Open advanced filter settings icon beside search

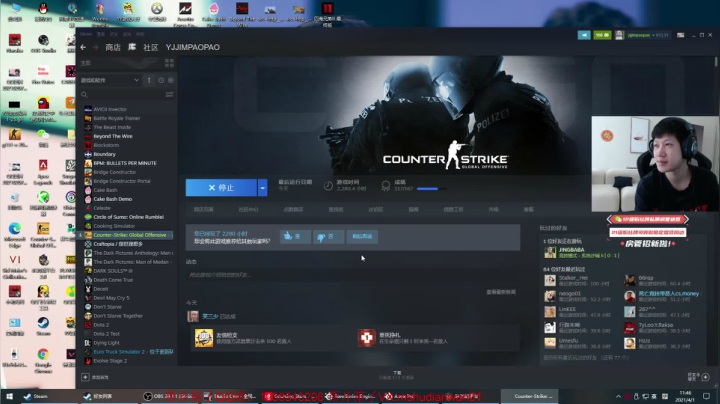(x=169, y=95)
